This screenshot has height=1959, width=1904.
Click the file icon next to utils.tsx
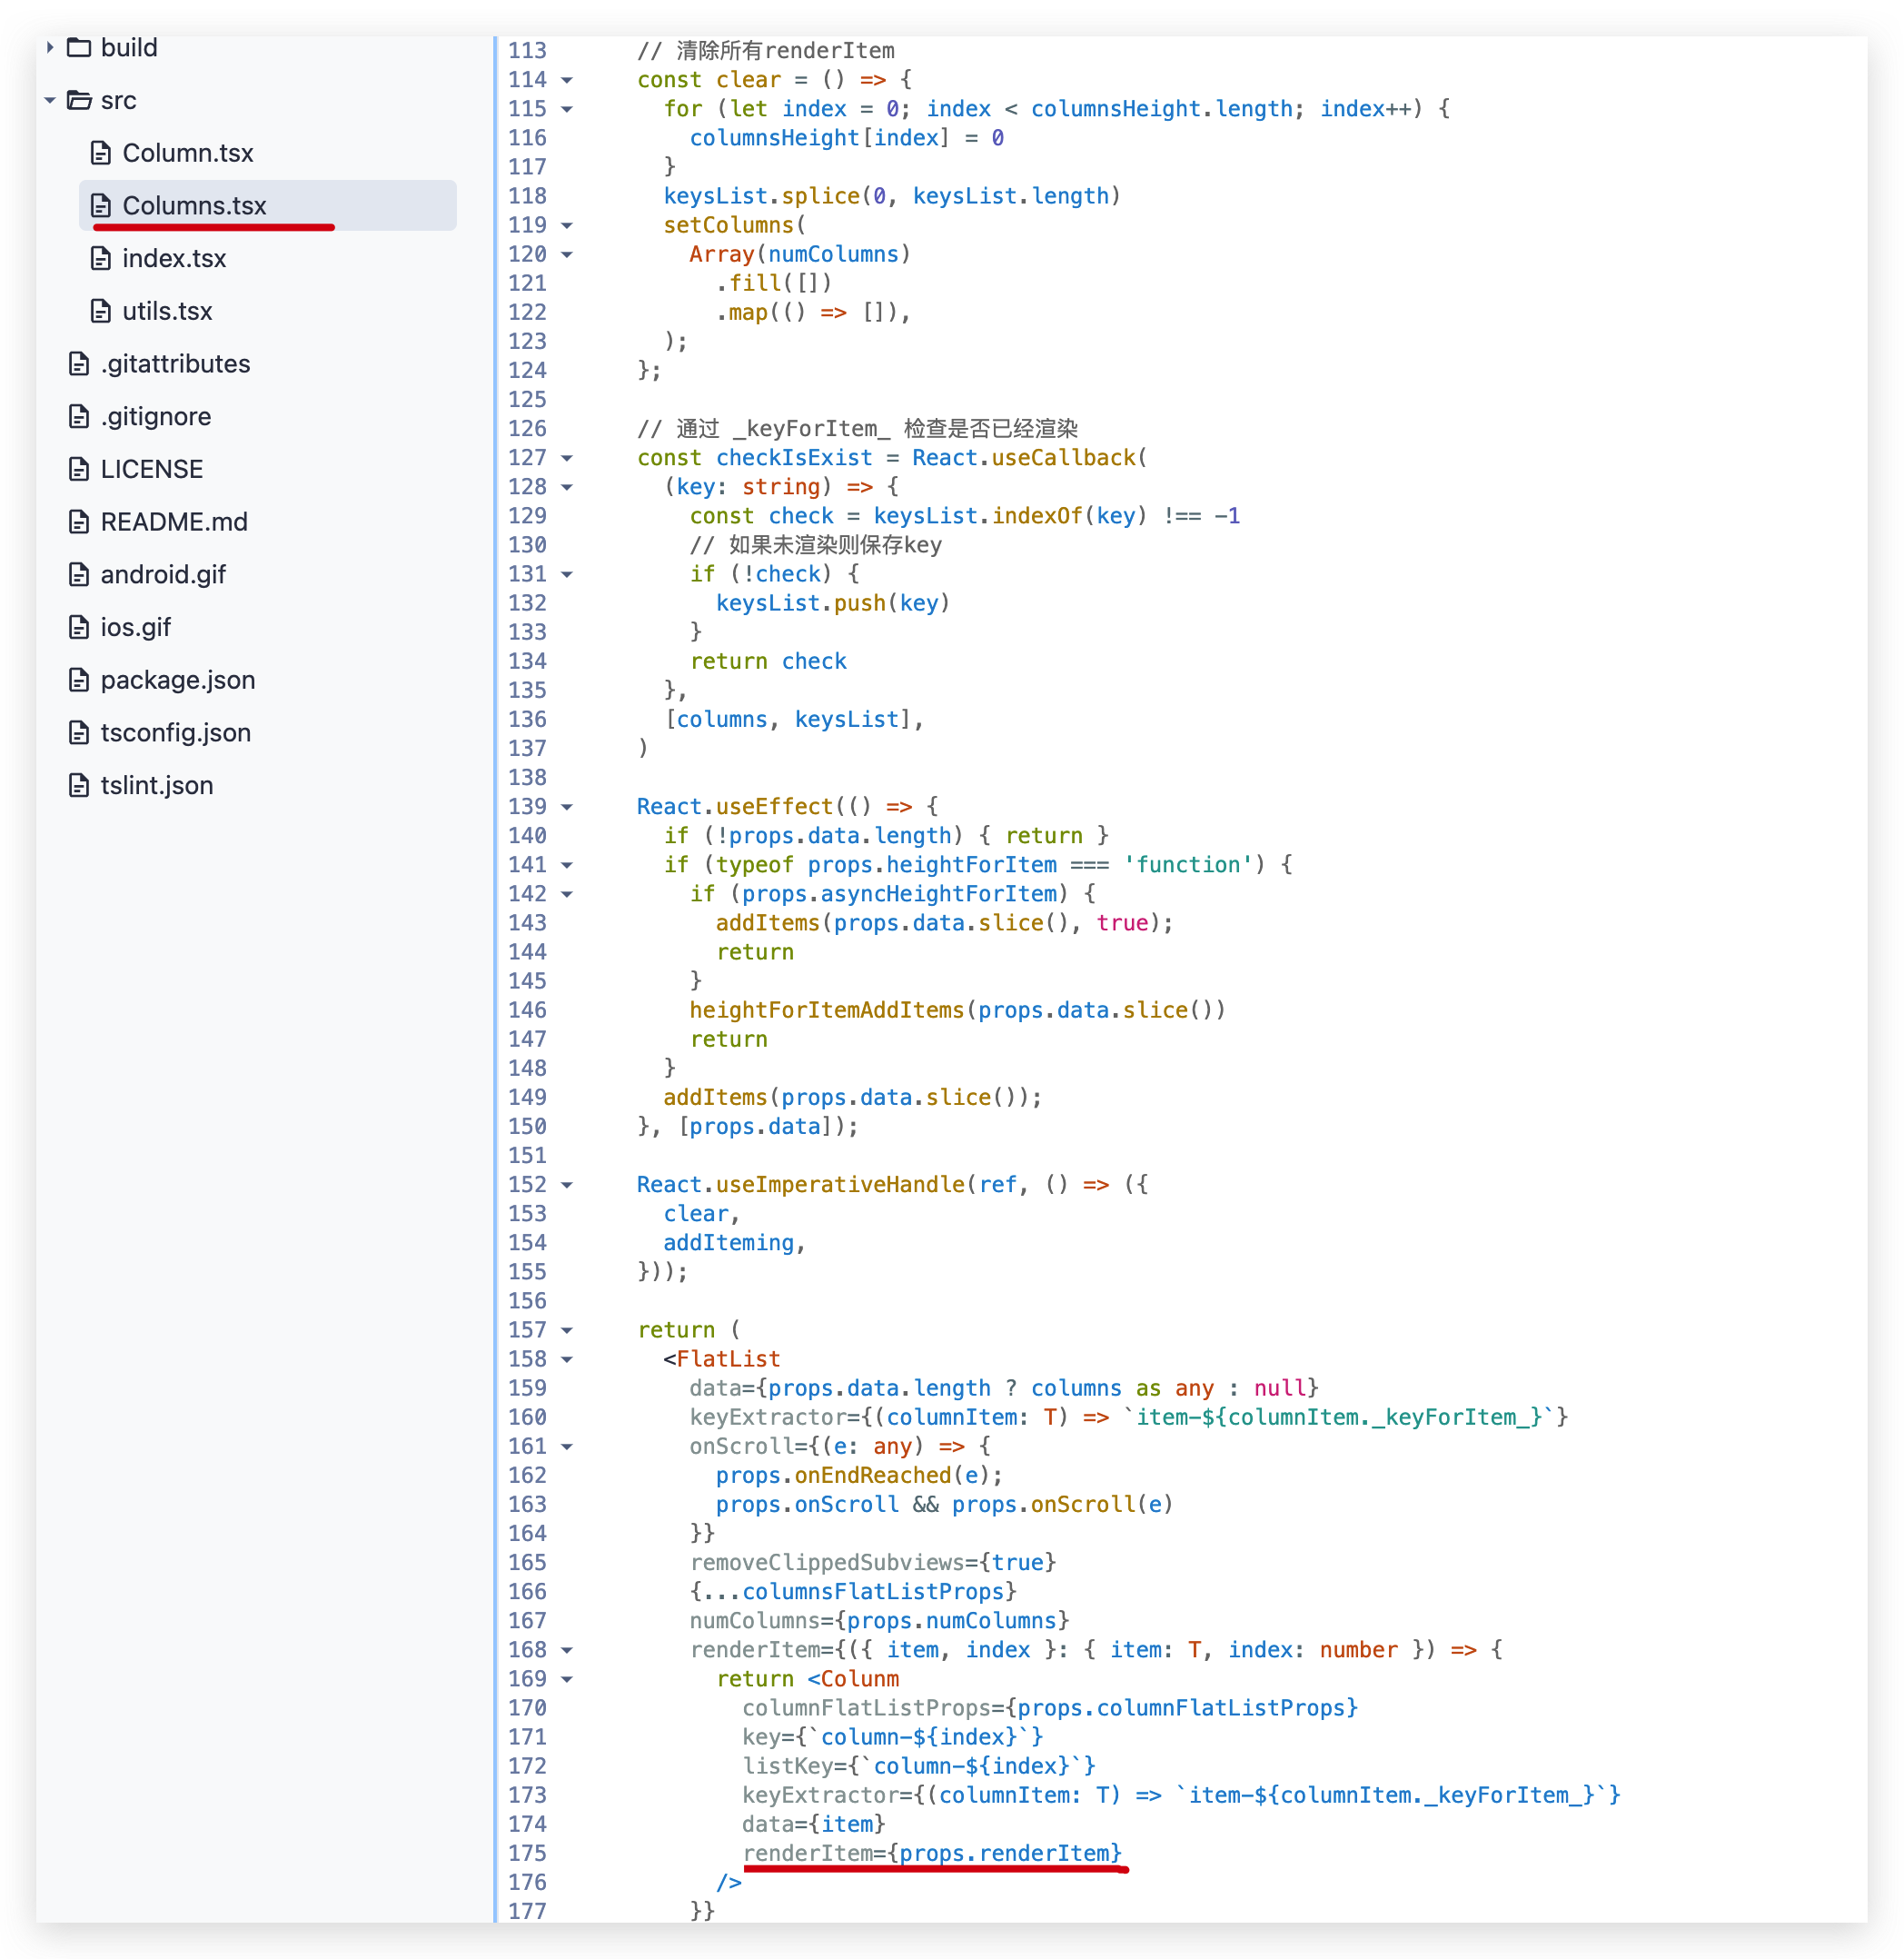[x=100, y=310]
